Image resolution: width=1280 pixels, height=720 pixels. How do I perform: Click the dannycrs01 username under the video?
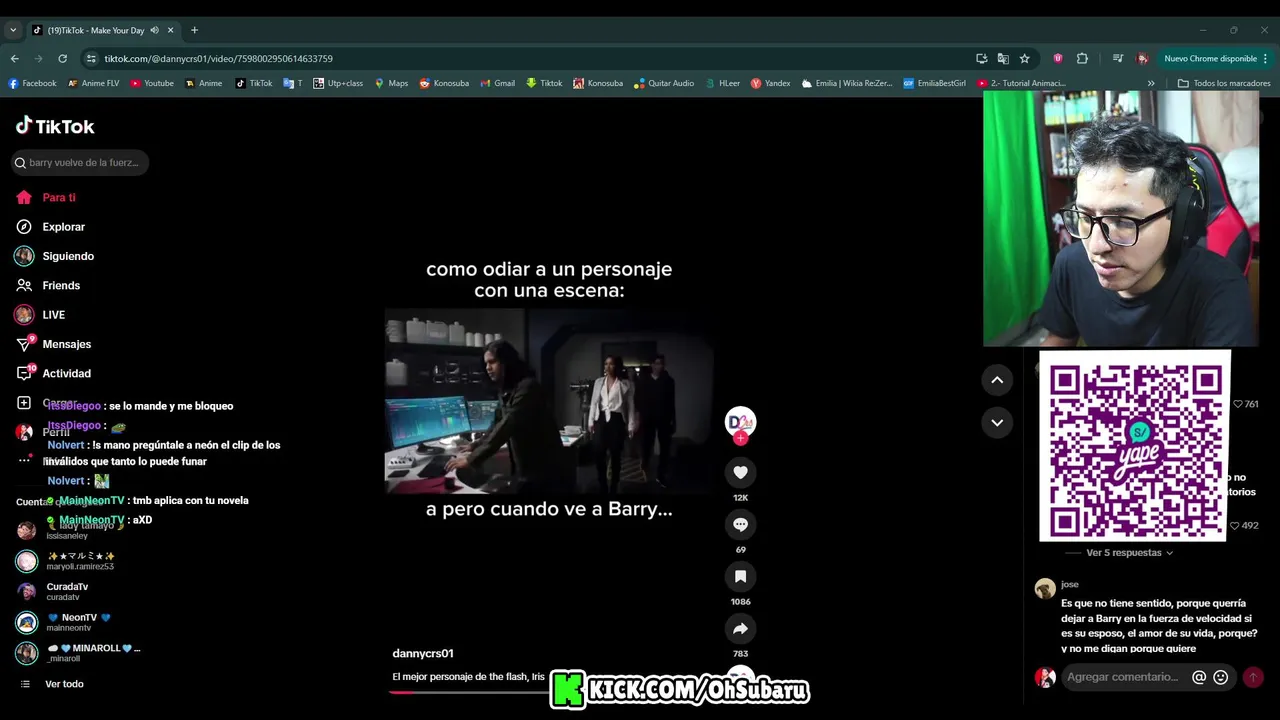click(423, 653)
